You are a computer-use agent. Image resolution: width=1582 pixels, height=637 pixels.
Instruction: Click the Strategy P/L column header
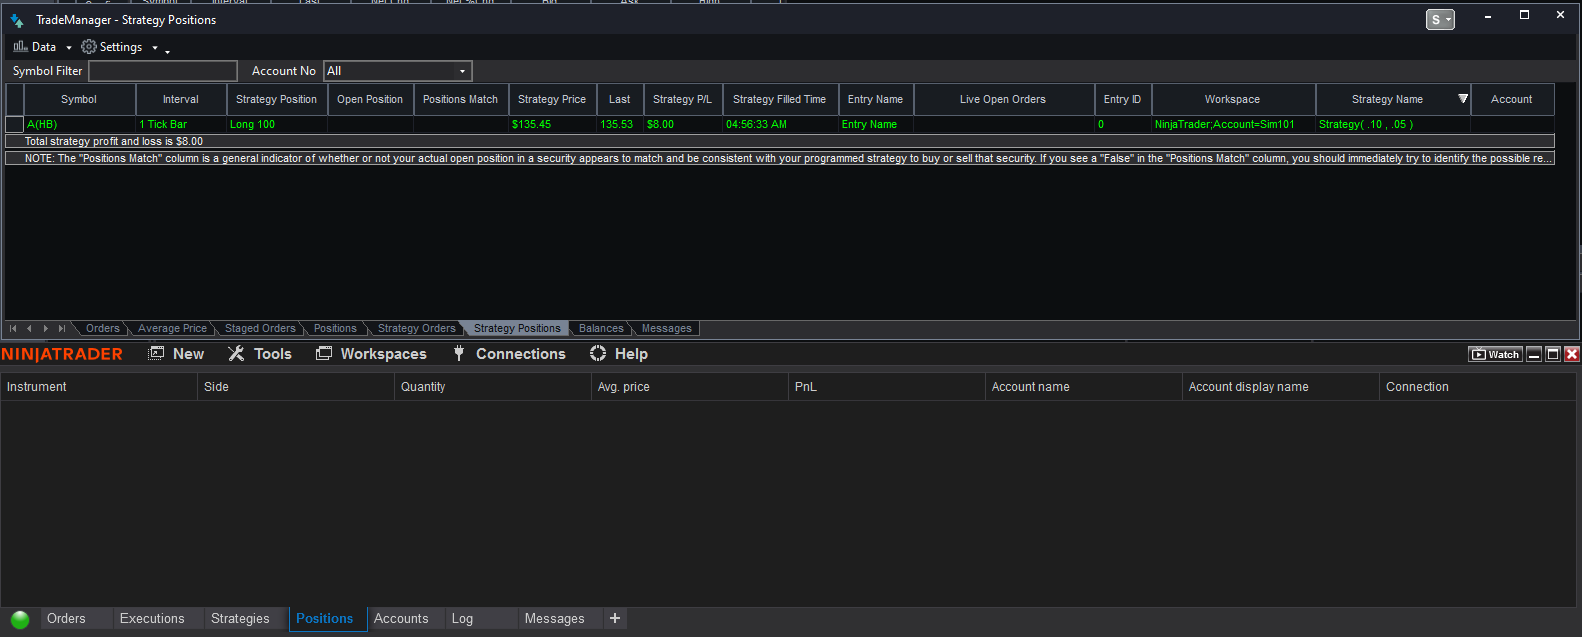coord(682,99)
